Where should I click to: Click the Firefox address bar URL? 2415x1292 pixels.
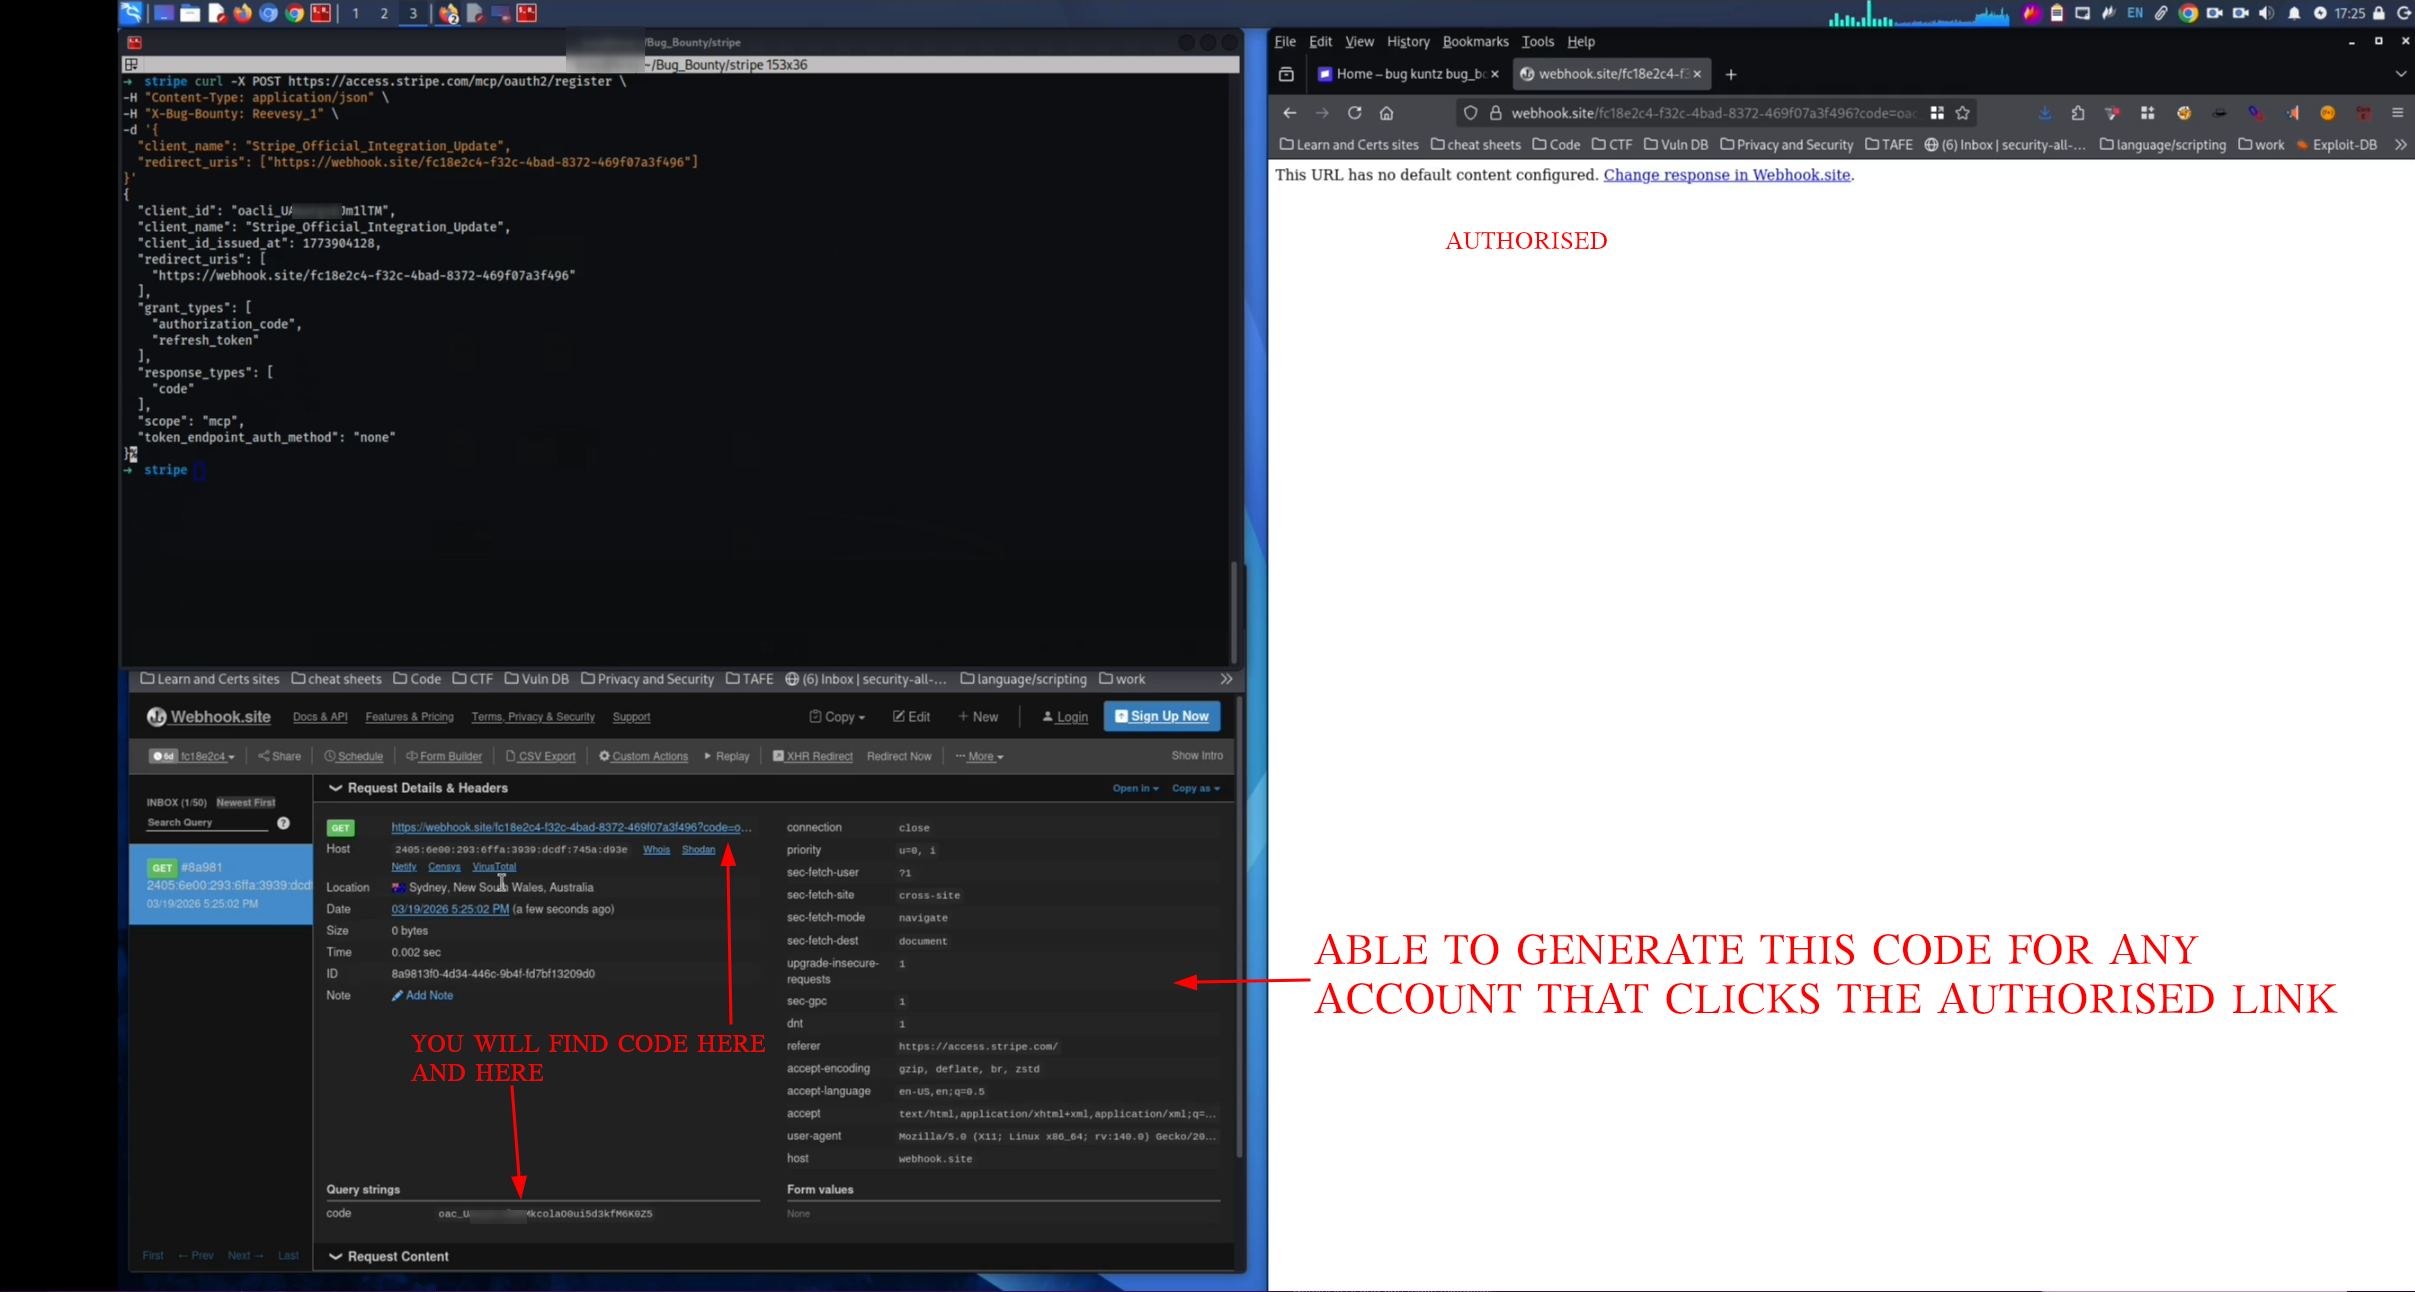[x=1712, y=113]
